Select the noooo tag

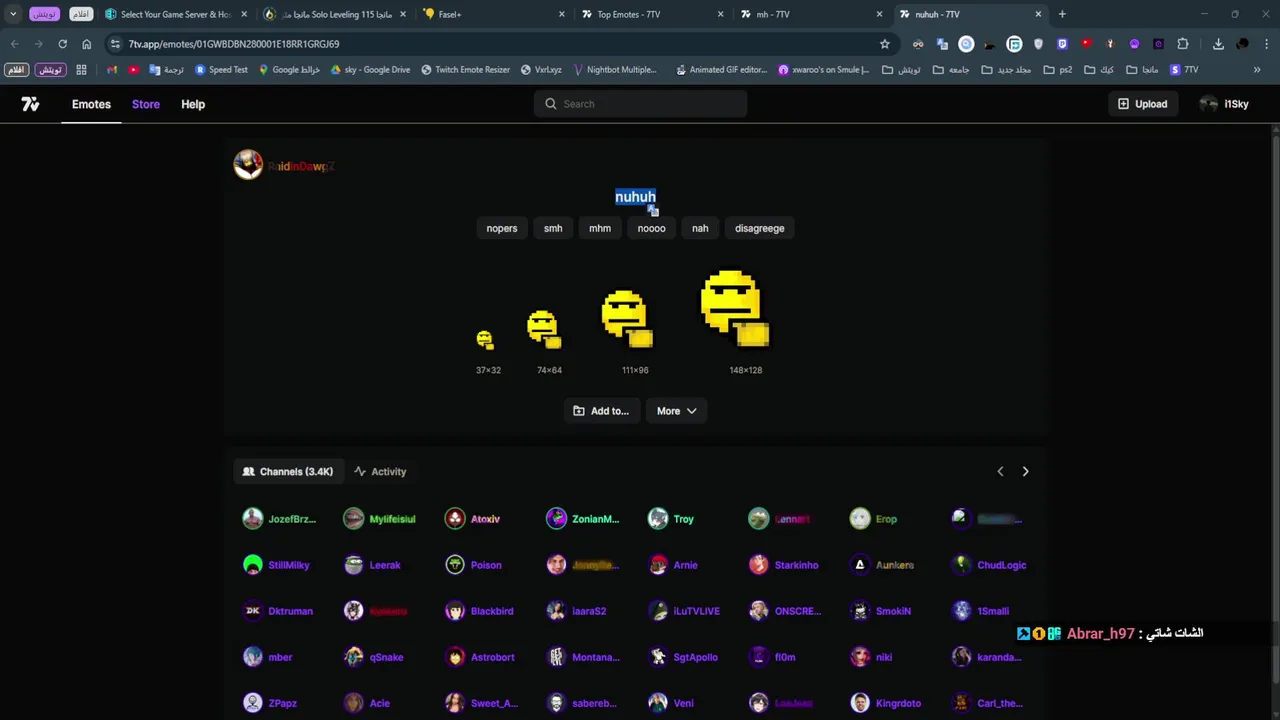click(651, 228)
